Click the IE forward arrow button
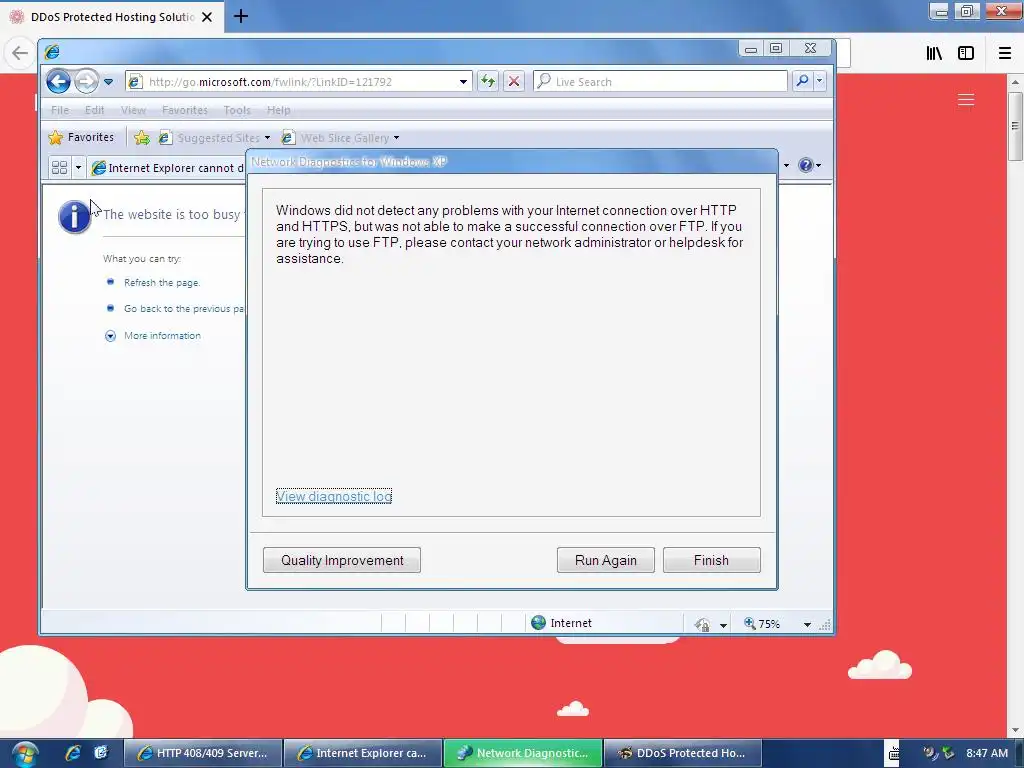The image size is (1024, 768). (86, 82)
